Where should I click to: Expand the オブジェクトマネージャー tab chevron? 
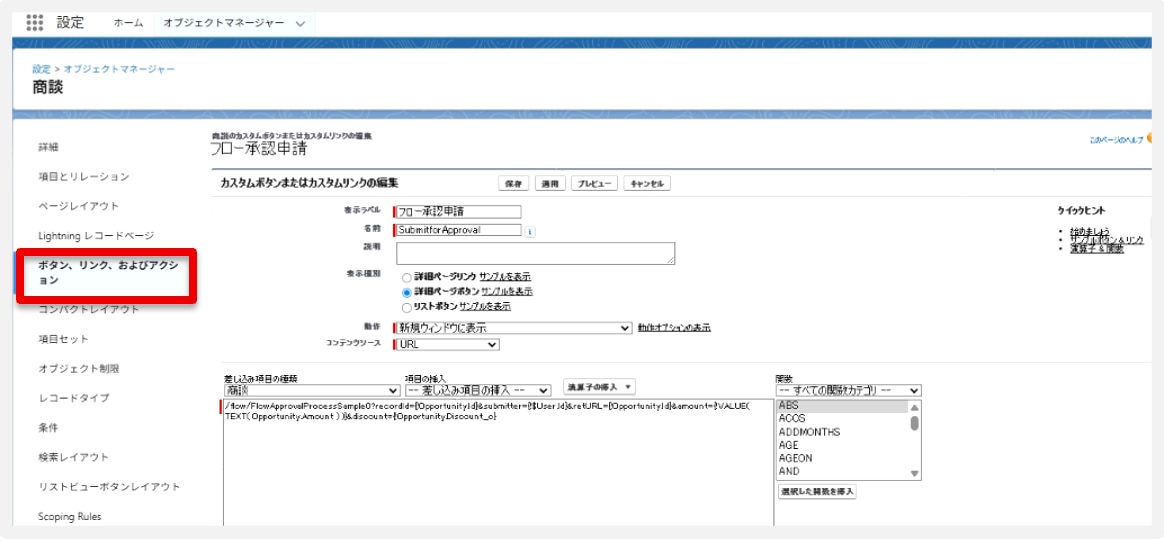[300, 23]
